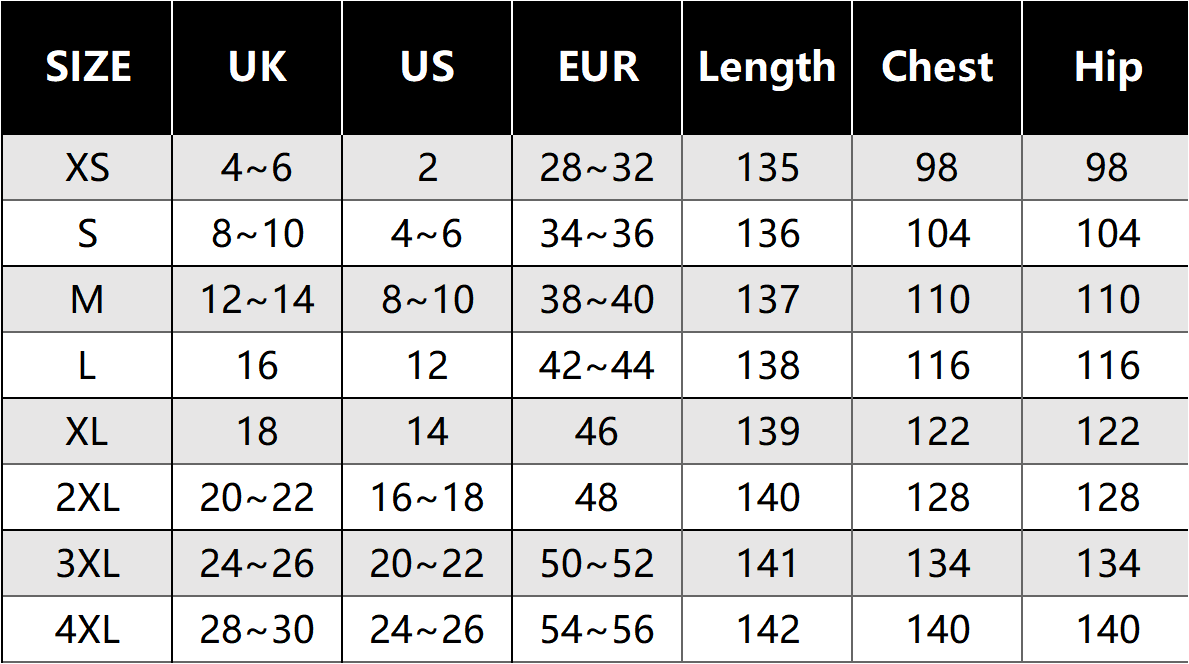Click the US column header
Image resolution: width=1189 pixels, height=664 pixels.
[x=427, y=67]
